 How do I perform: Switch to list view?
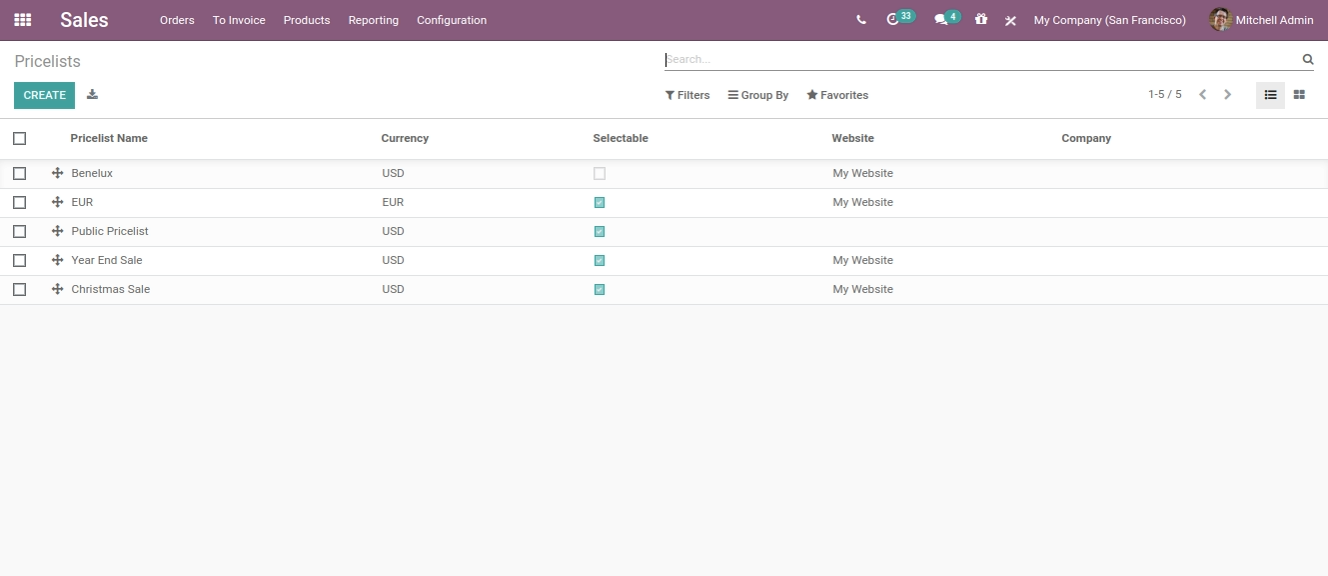click(1270, 95)
